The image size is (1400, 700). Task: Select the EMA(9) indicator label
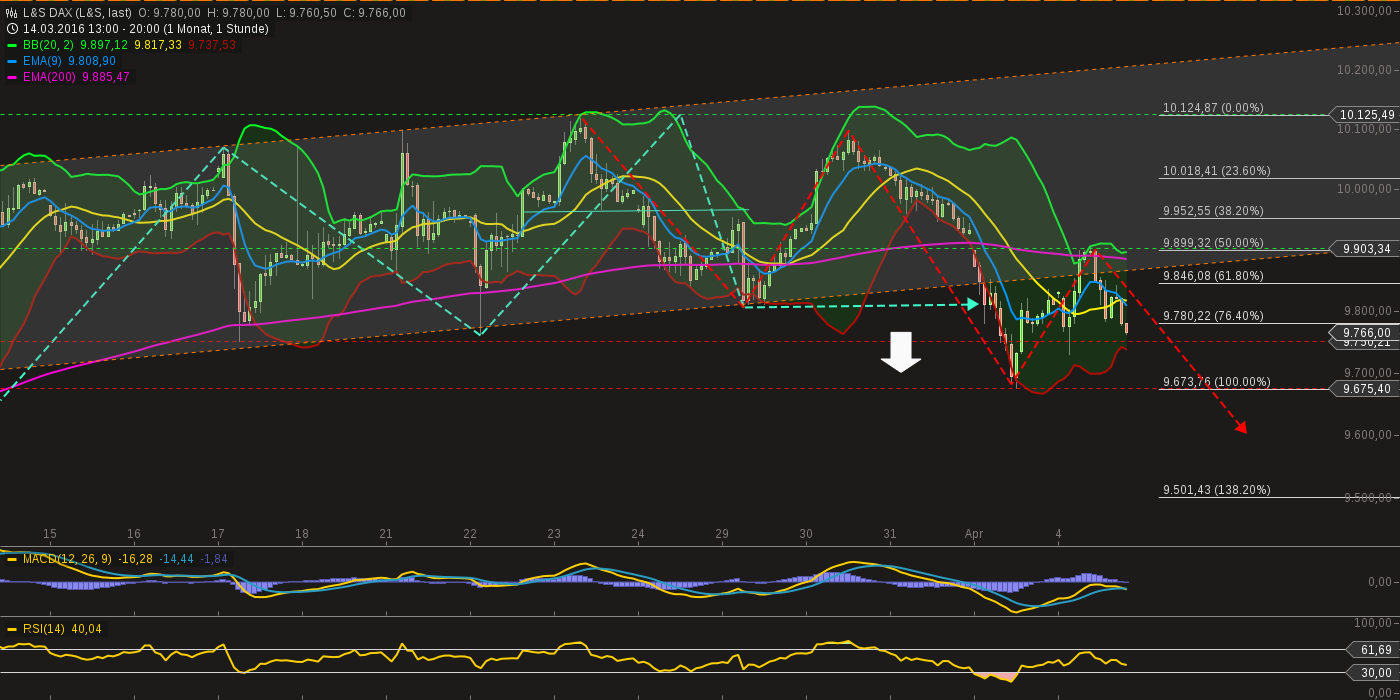tap(43, 61)
